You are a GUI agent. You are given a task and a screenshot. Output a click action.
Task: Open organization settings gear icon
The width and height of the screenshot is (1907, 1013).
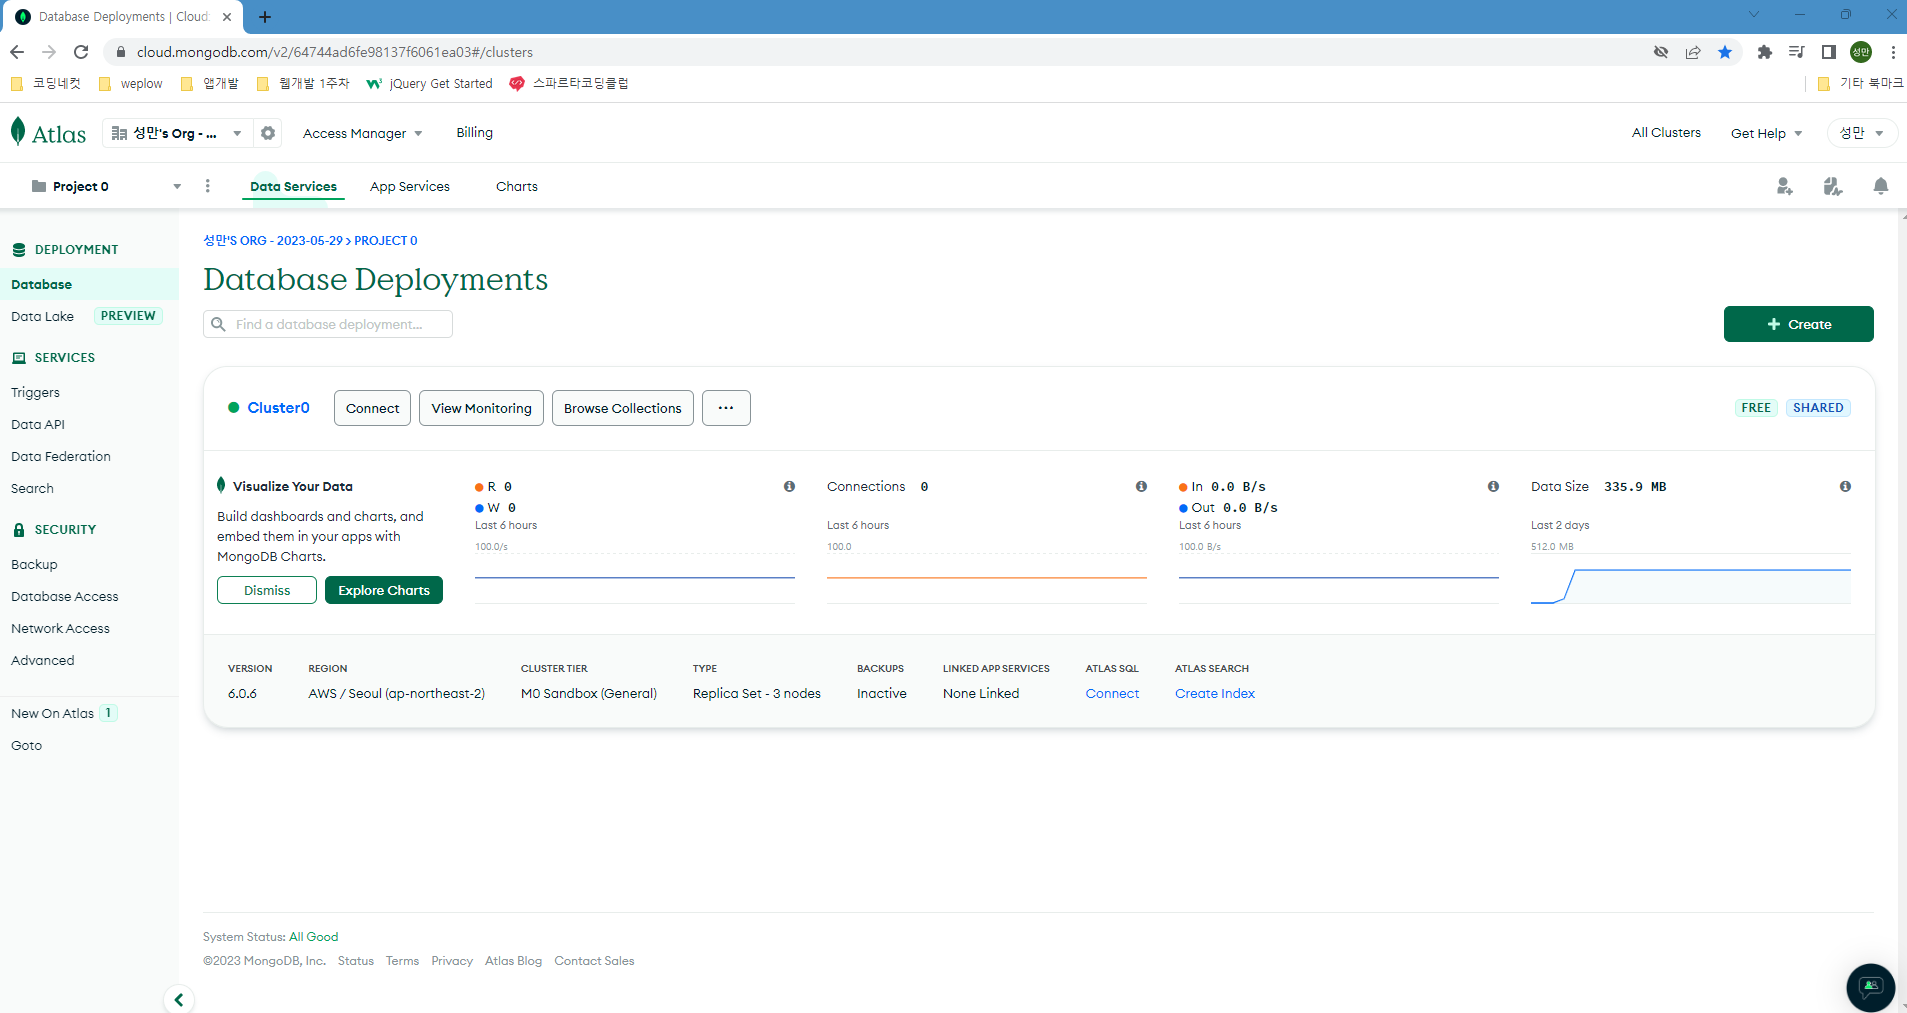[x=268, y=133]
